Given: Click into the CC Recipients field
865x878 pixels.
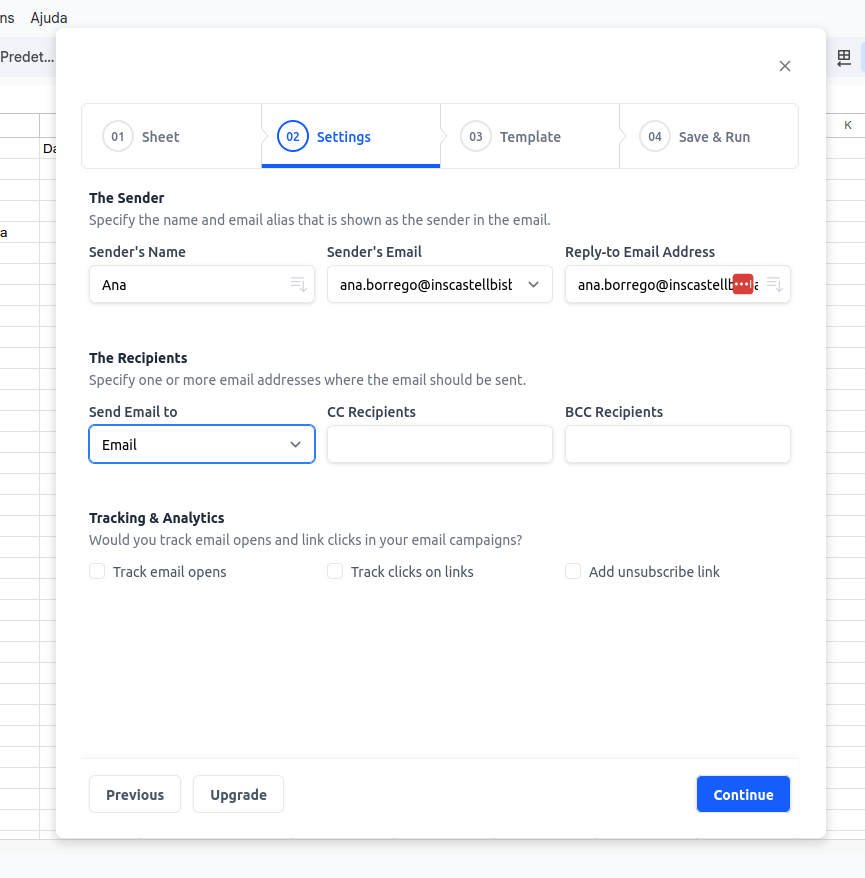Looking at the screenshot, I should point(440,444).
